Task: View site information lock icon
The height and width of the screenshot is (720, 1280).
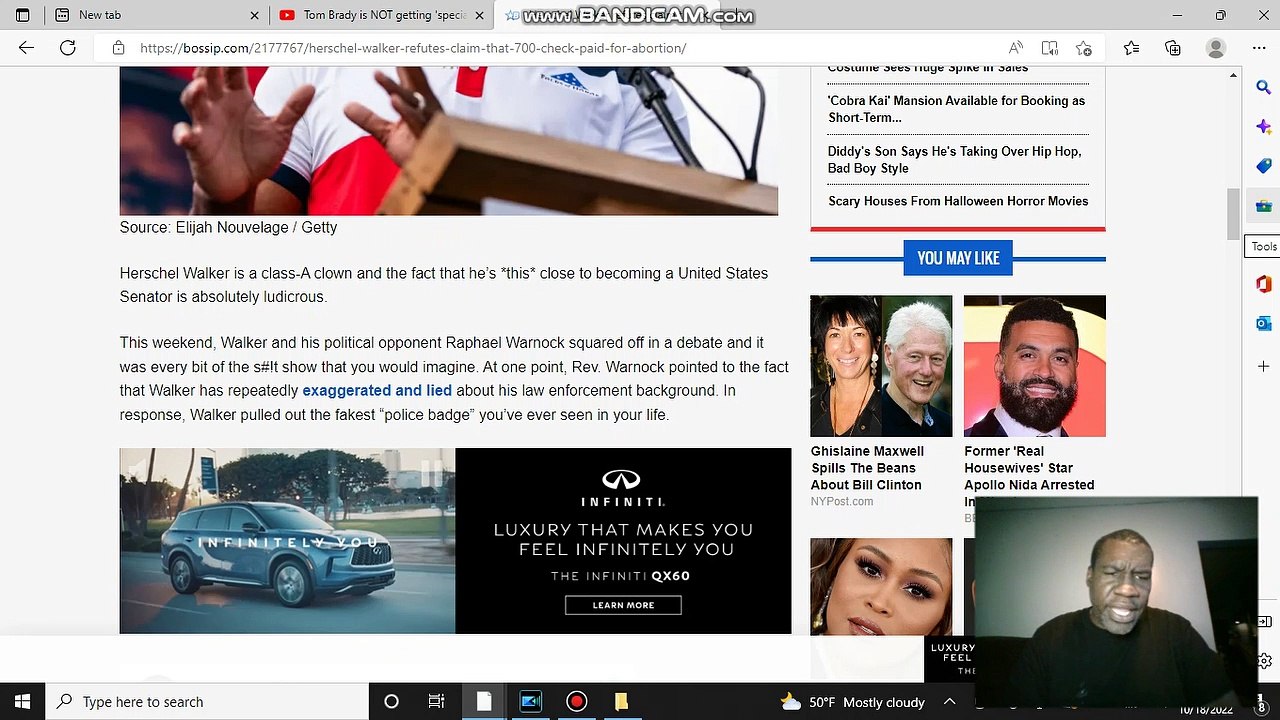Action: 118,48
